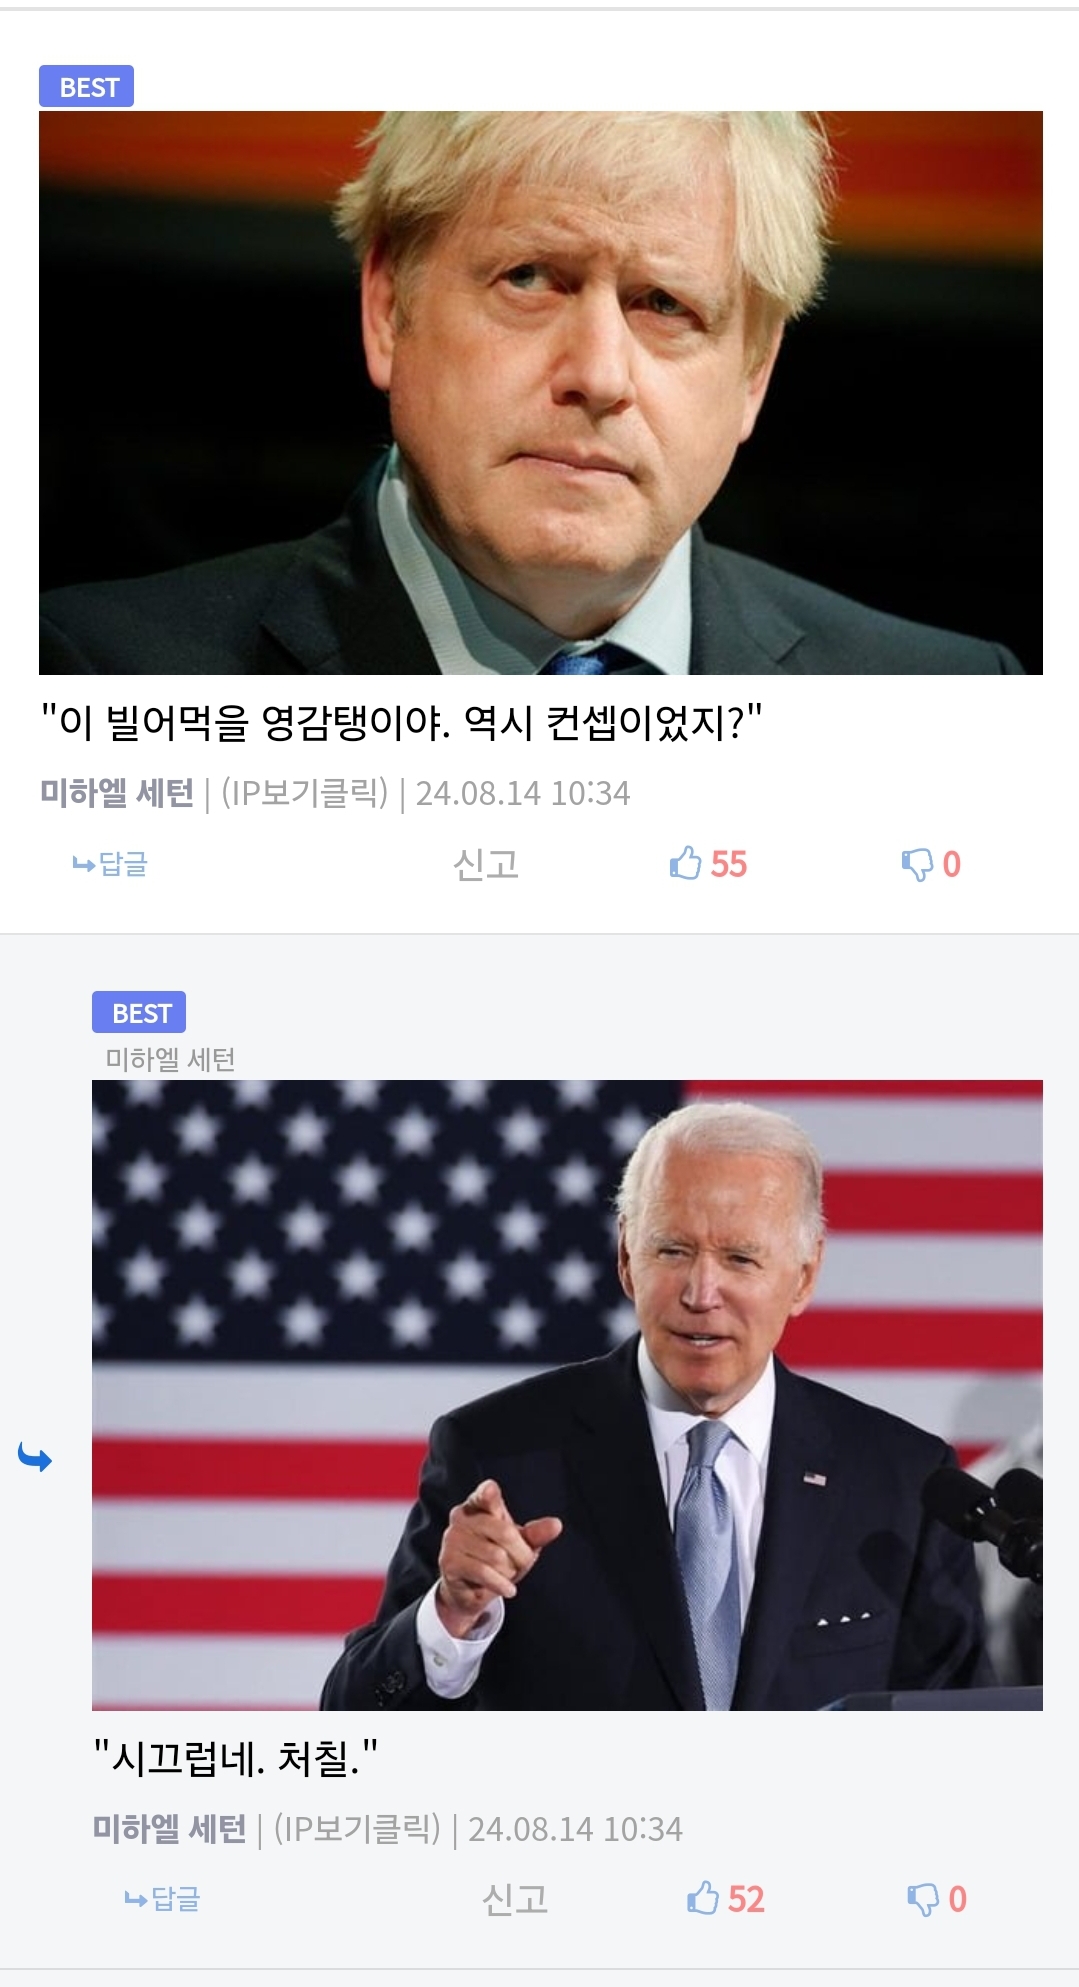
Task: Click the BEST badge on the reply
Action: click(139, 1012)
